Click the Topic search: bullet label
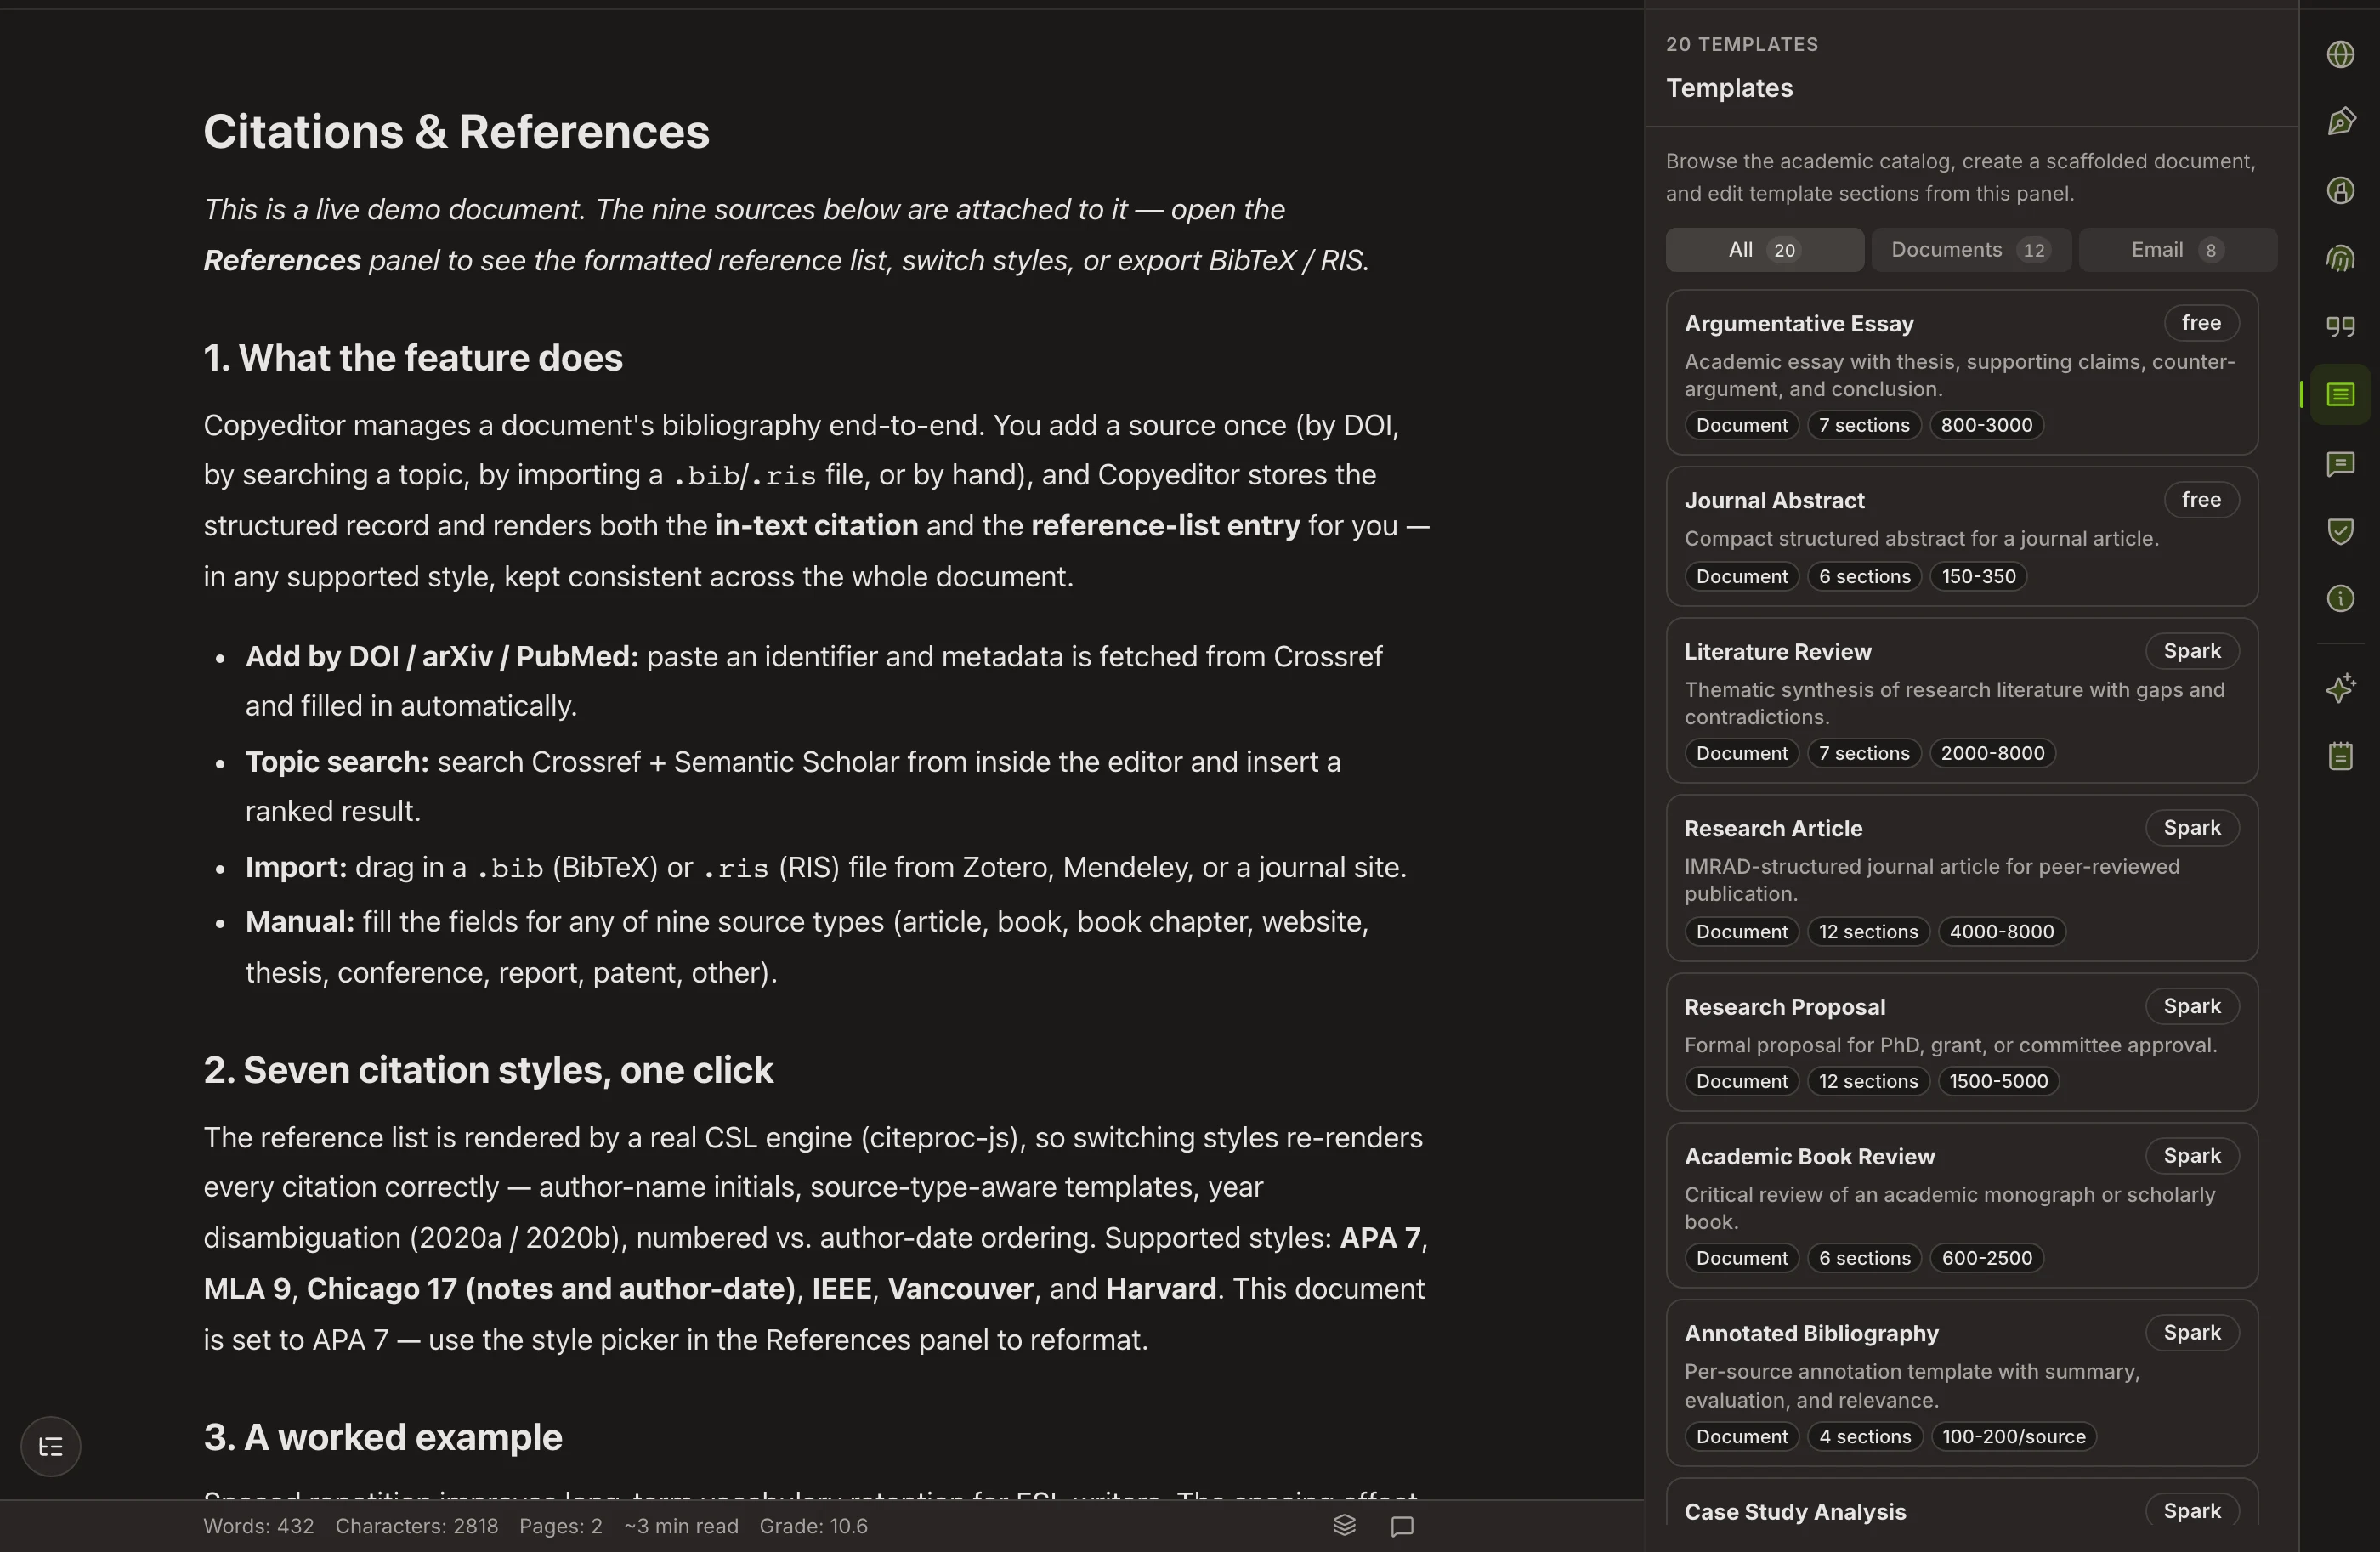2380x1552 pixels. pyautogui.click(x=337, y=762)
